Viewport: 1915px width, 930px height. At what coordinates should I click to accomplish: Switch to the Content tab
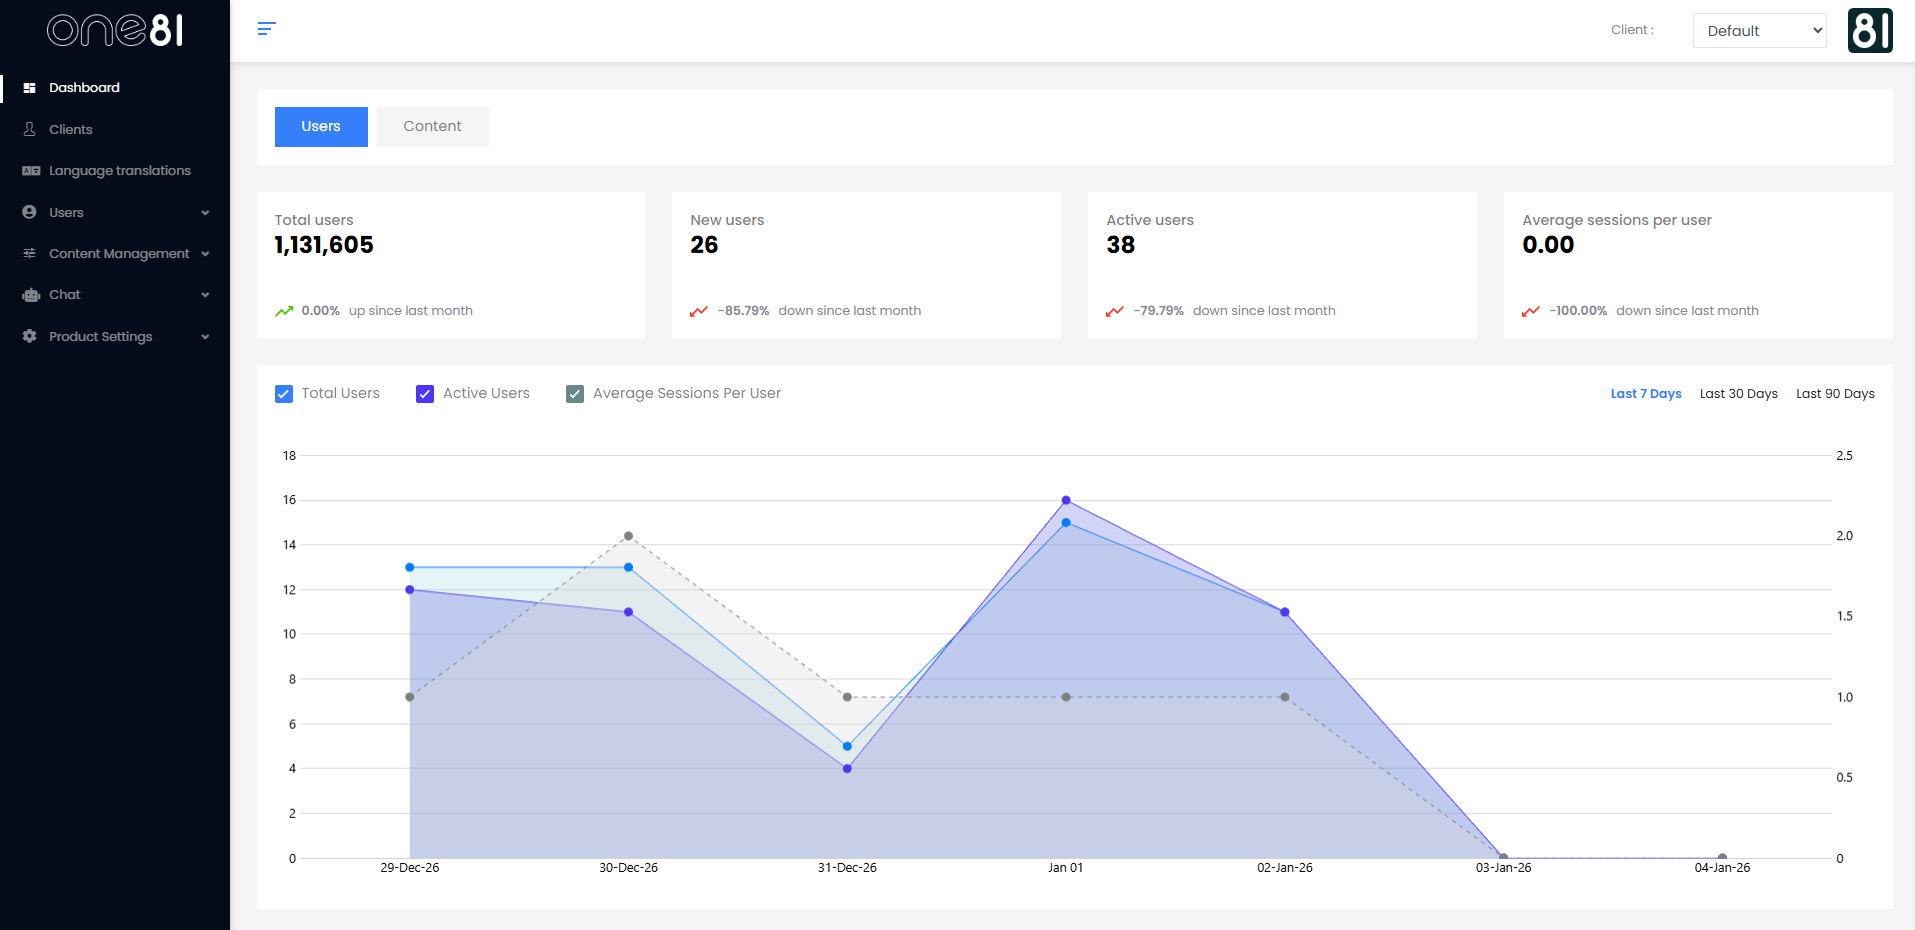432,127
